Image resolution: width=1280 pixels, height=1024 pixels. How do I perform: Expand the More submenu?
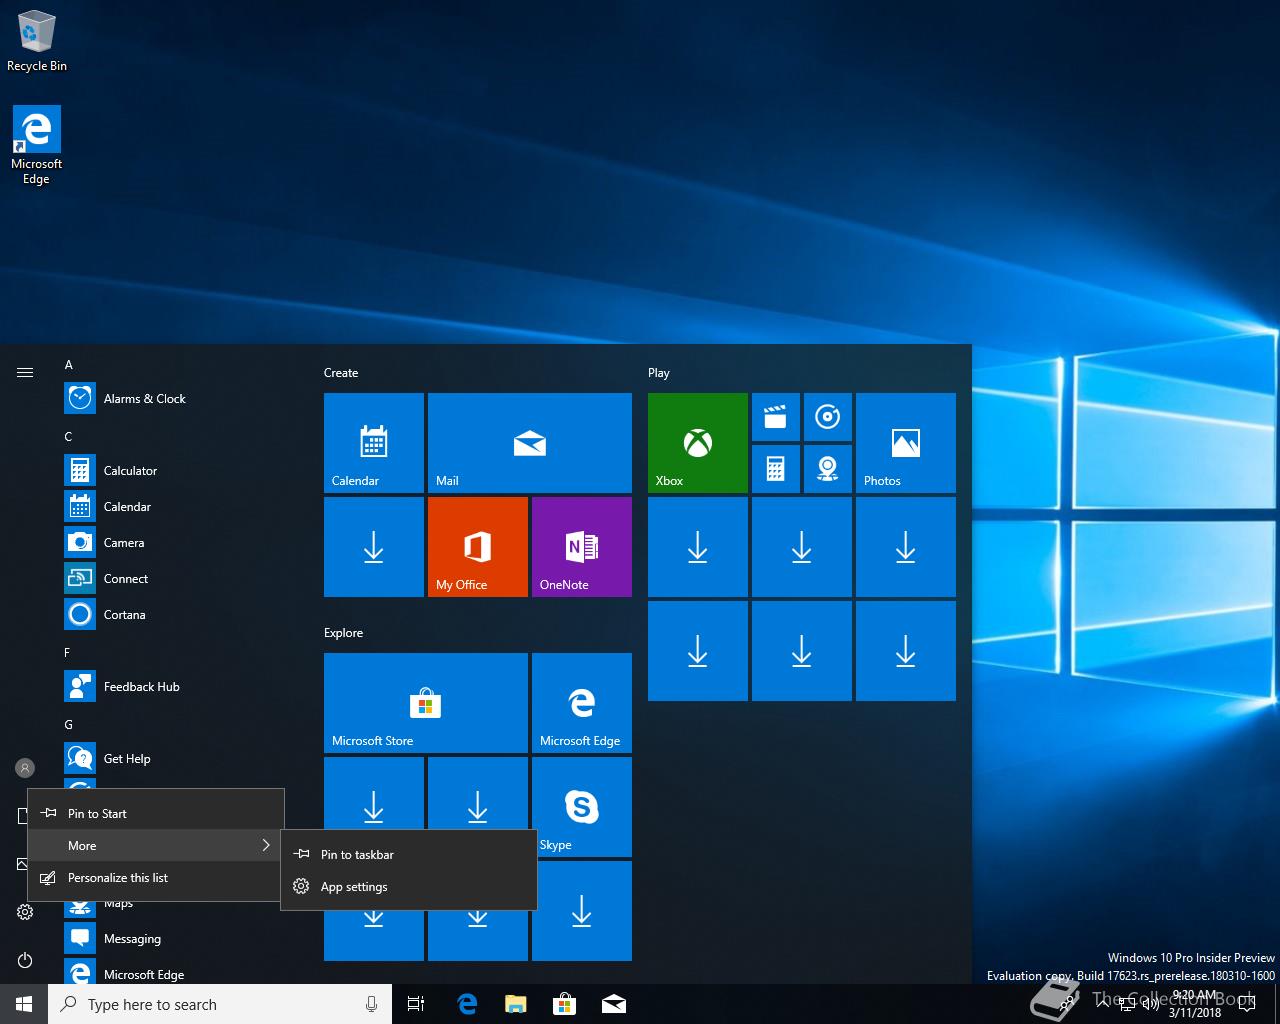coord(156,845)
